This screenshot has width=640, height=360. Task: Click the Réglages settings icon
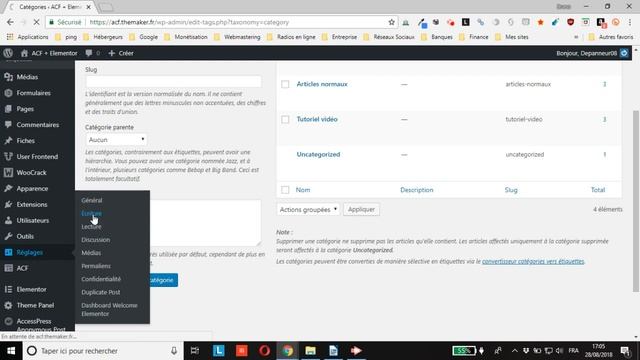(8, 252)
